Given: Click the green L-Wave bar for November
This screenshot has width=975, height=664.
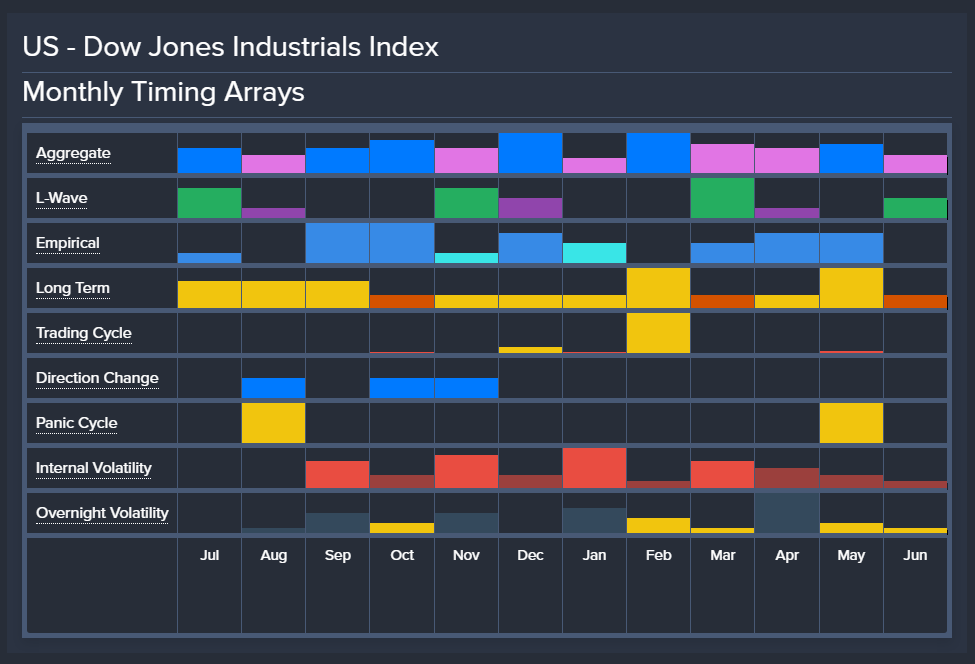Looking at the screenshot, I should [x=466, y=203].
